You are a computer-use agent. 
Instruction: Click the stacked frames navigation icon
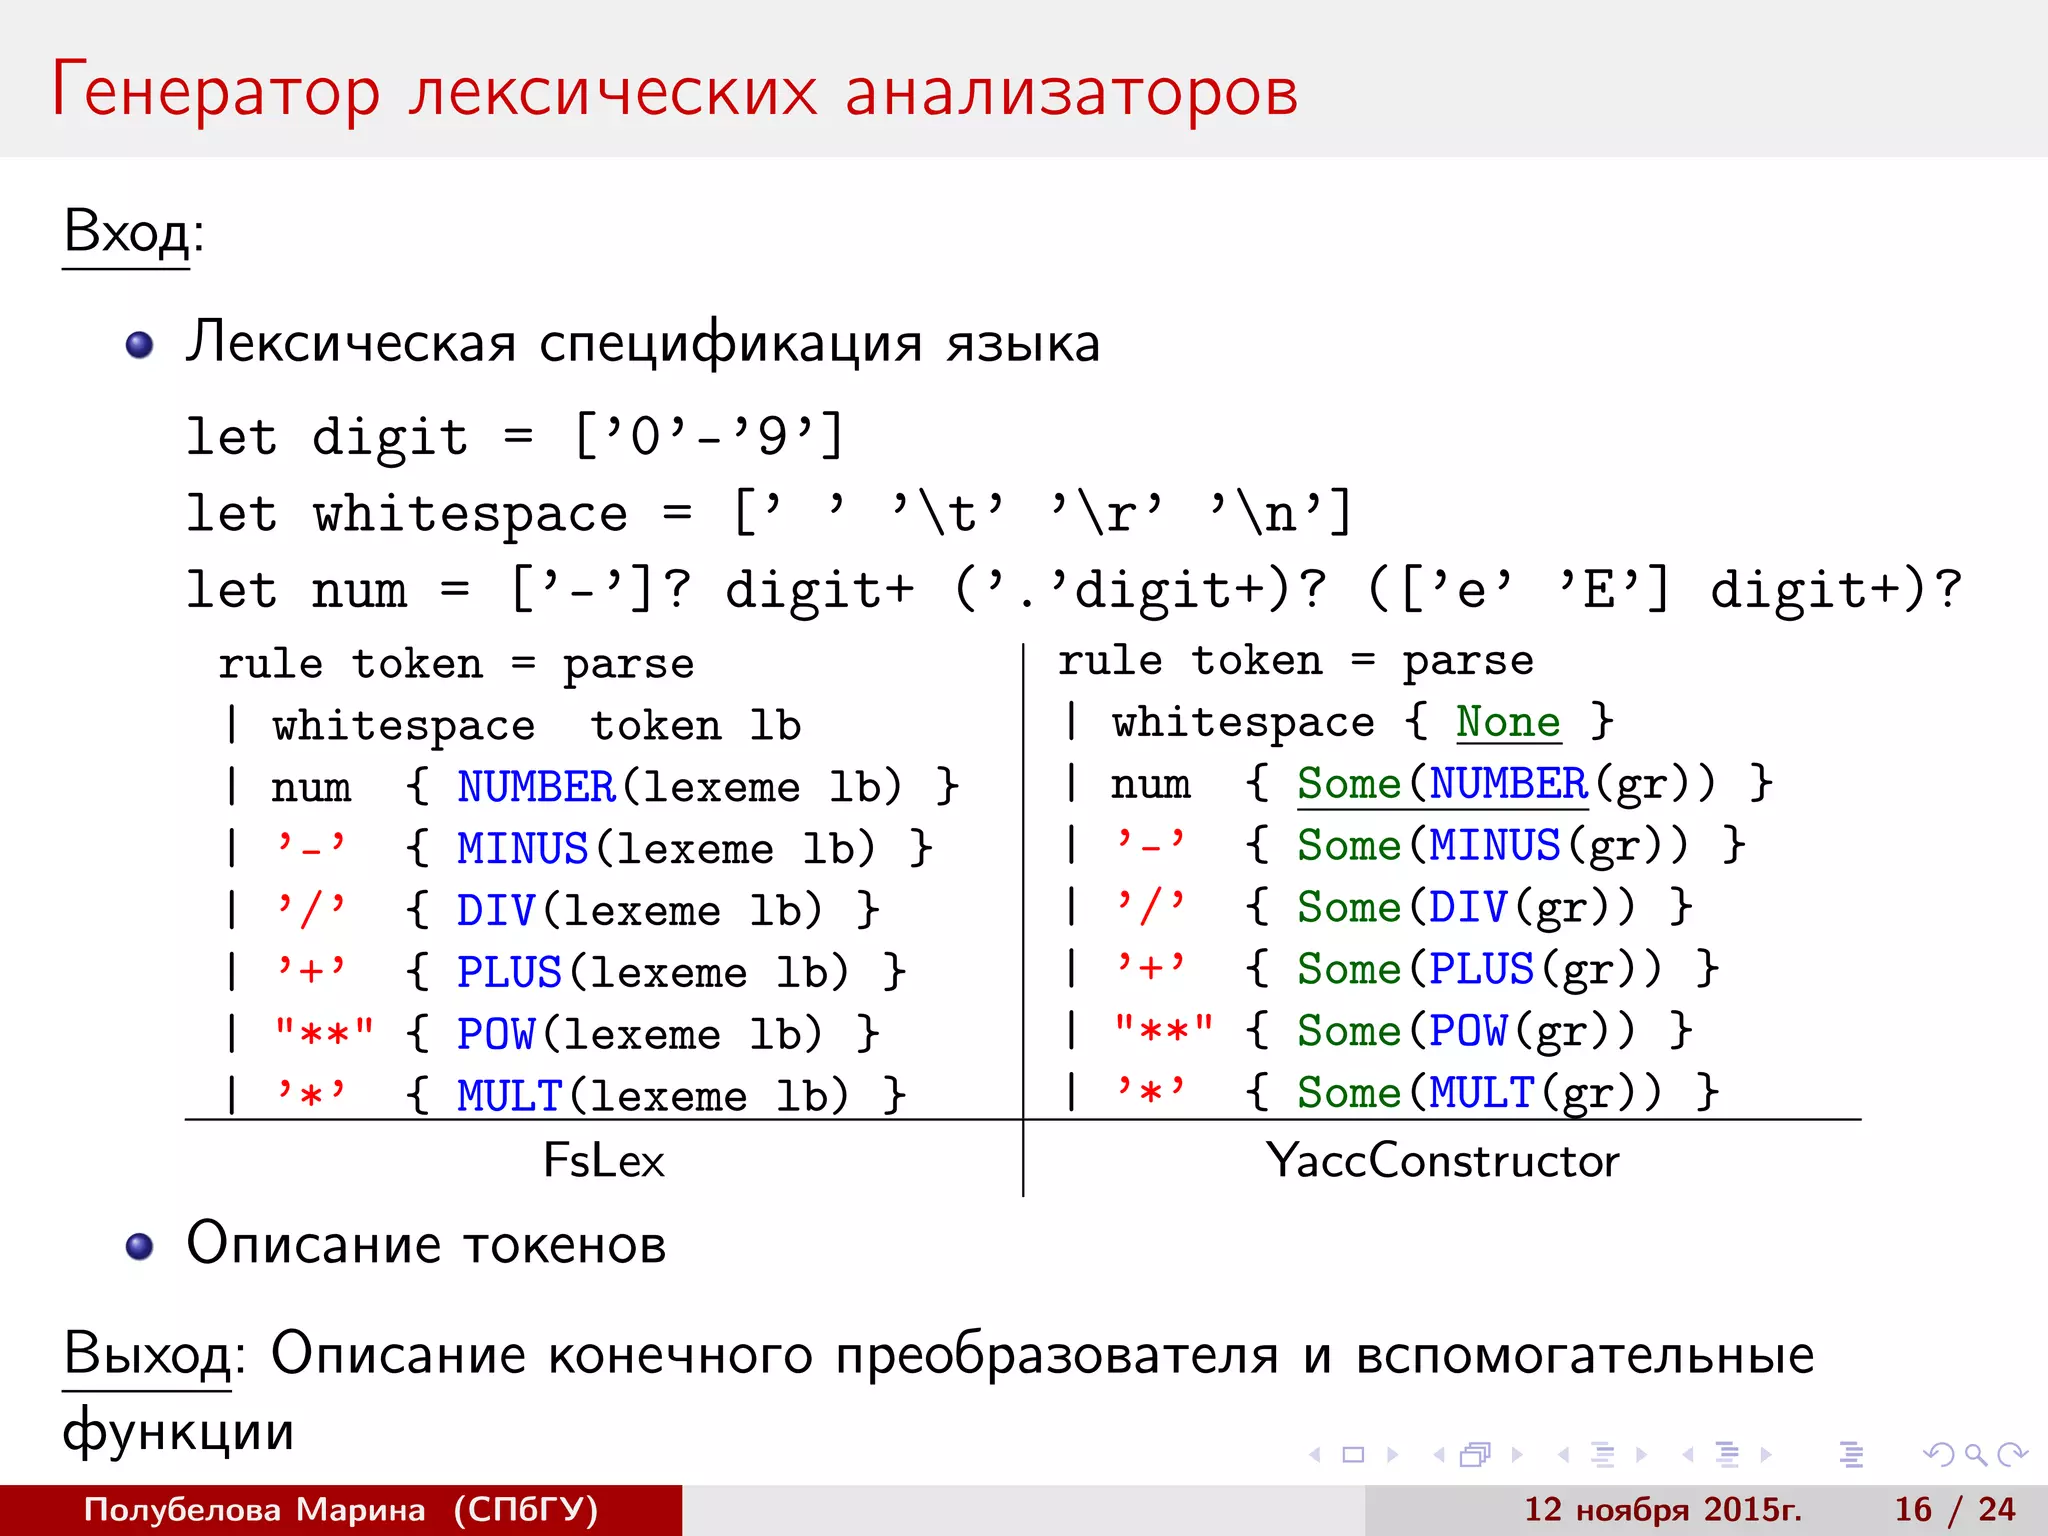click(x=1476, y=1455)
